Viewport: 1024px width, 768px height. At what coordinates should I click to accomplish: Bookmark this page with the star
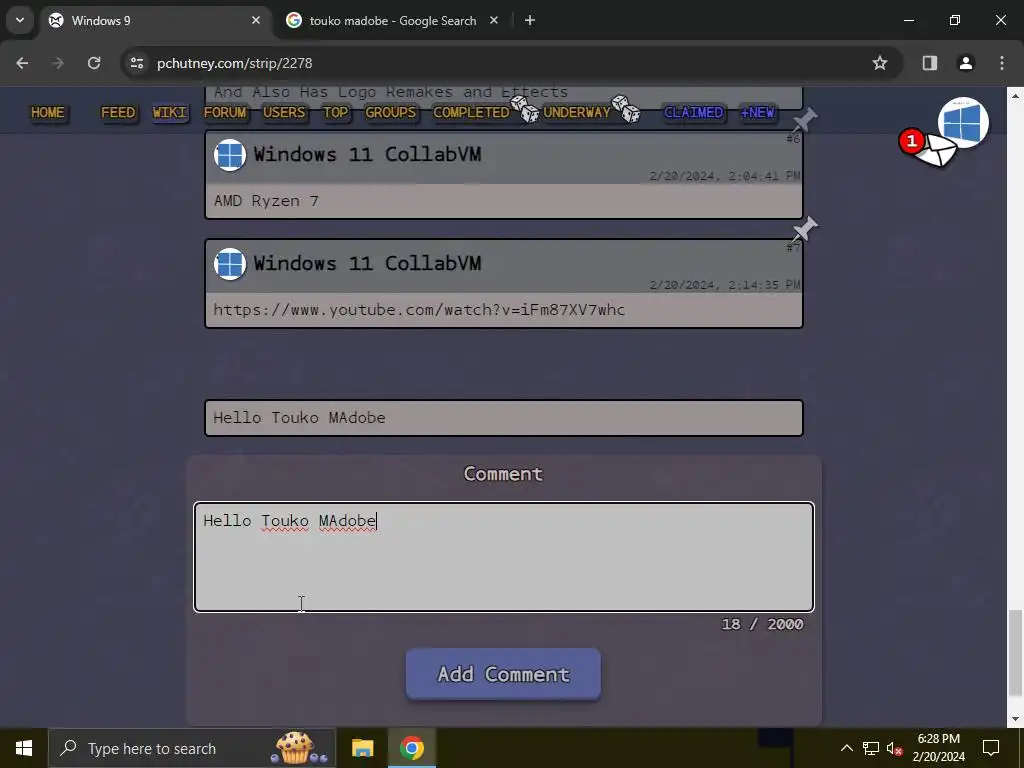tap(880, 63)
